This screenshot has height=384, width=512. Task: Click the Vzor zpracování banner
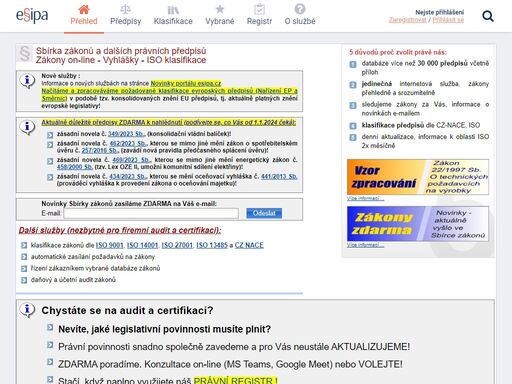tap(418, 177)
